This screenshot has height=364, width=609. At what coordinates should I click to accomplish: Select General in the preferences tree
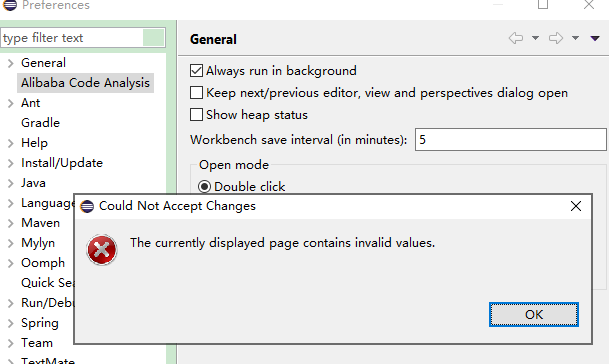point(44,63)
